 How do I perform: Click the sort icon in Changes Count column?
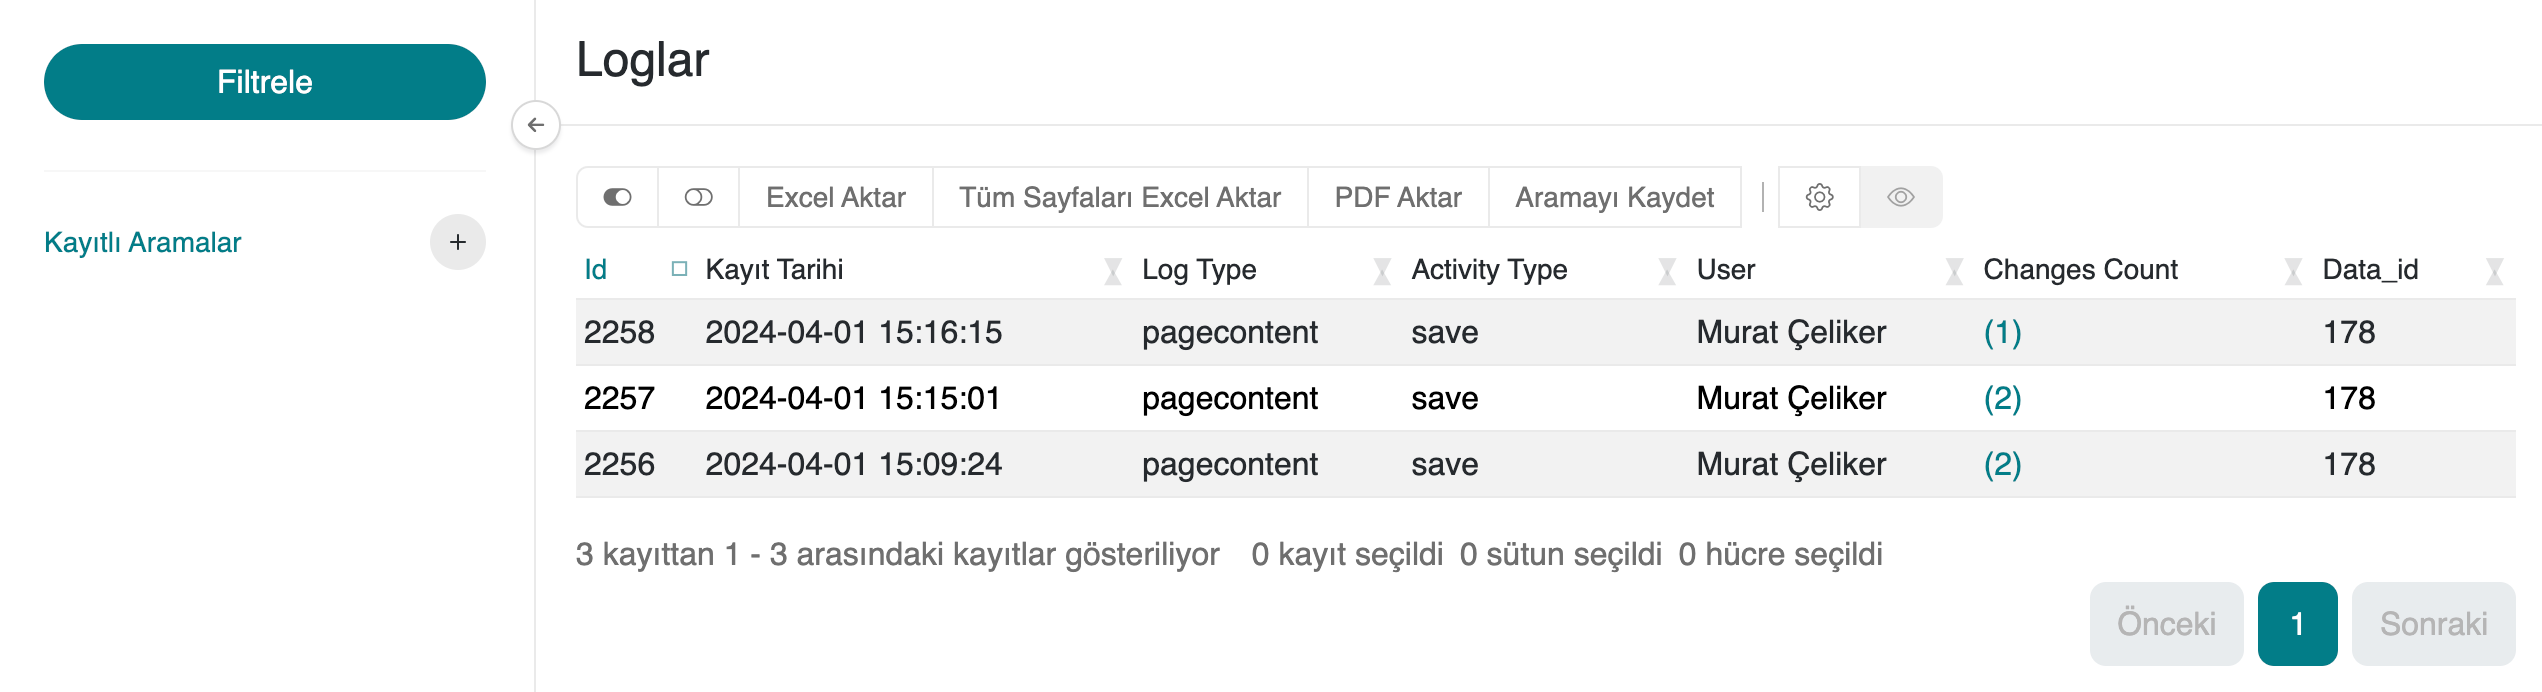pyautogui.click(x=2293, y=271)
